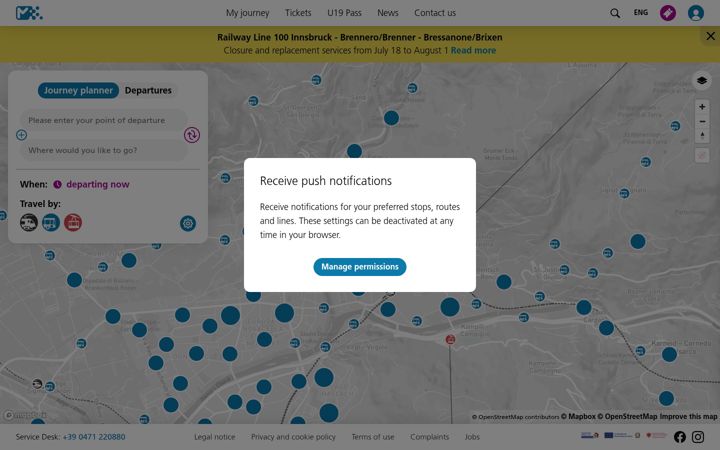Screen dimensions: 720x450
Task: Open the U19 Pass menu item
Action: [344, 13]
